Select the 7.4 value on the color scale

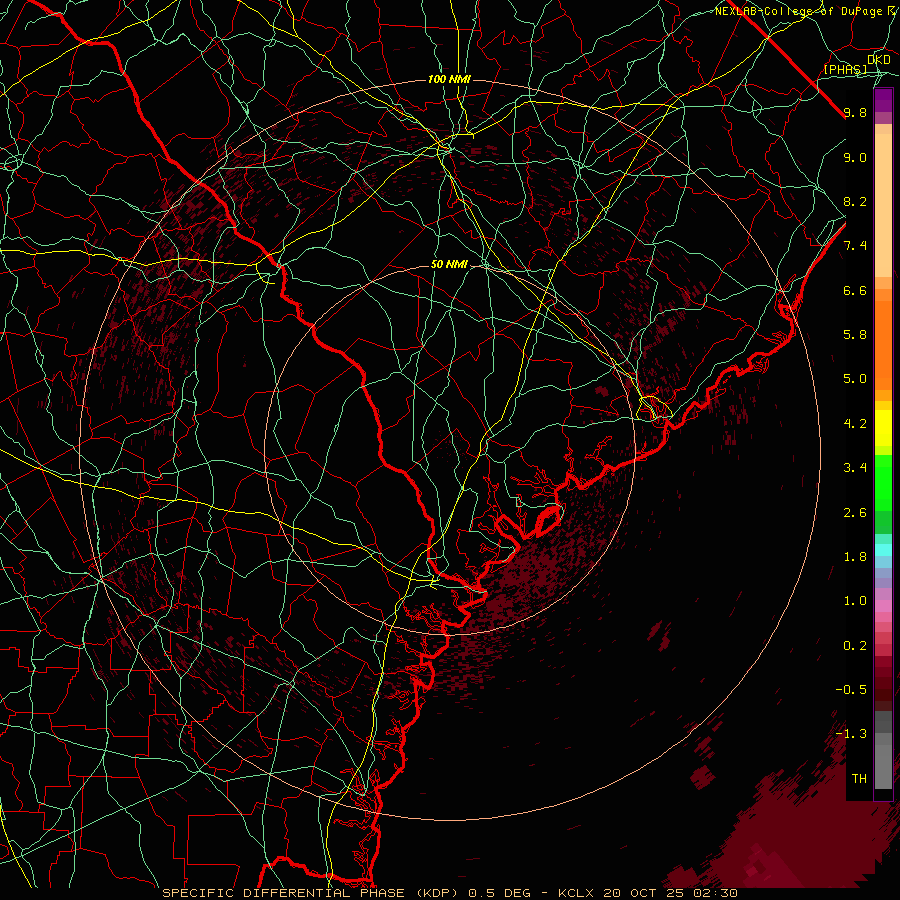tap(855, 246)
